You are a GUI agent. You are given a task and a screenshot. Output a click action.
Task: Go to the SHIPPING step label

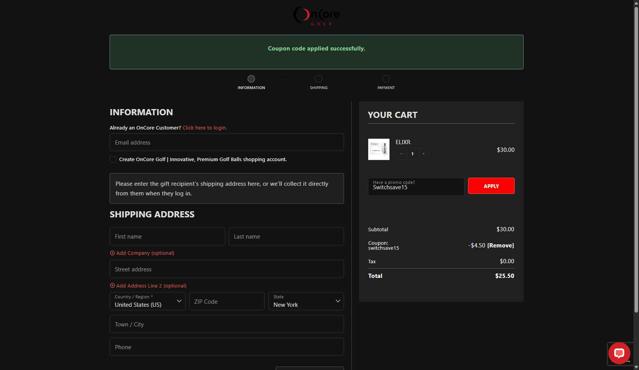pyautogui.click(x=318, y=88)
